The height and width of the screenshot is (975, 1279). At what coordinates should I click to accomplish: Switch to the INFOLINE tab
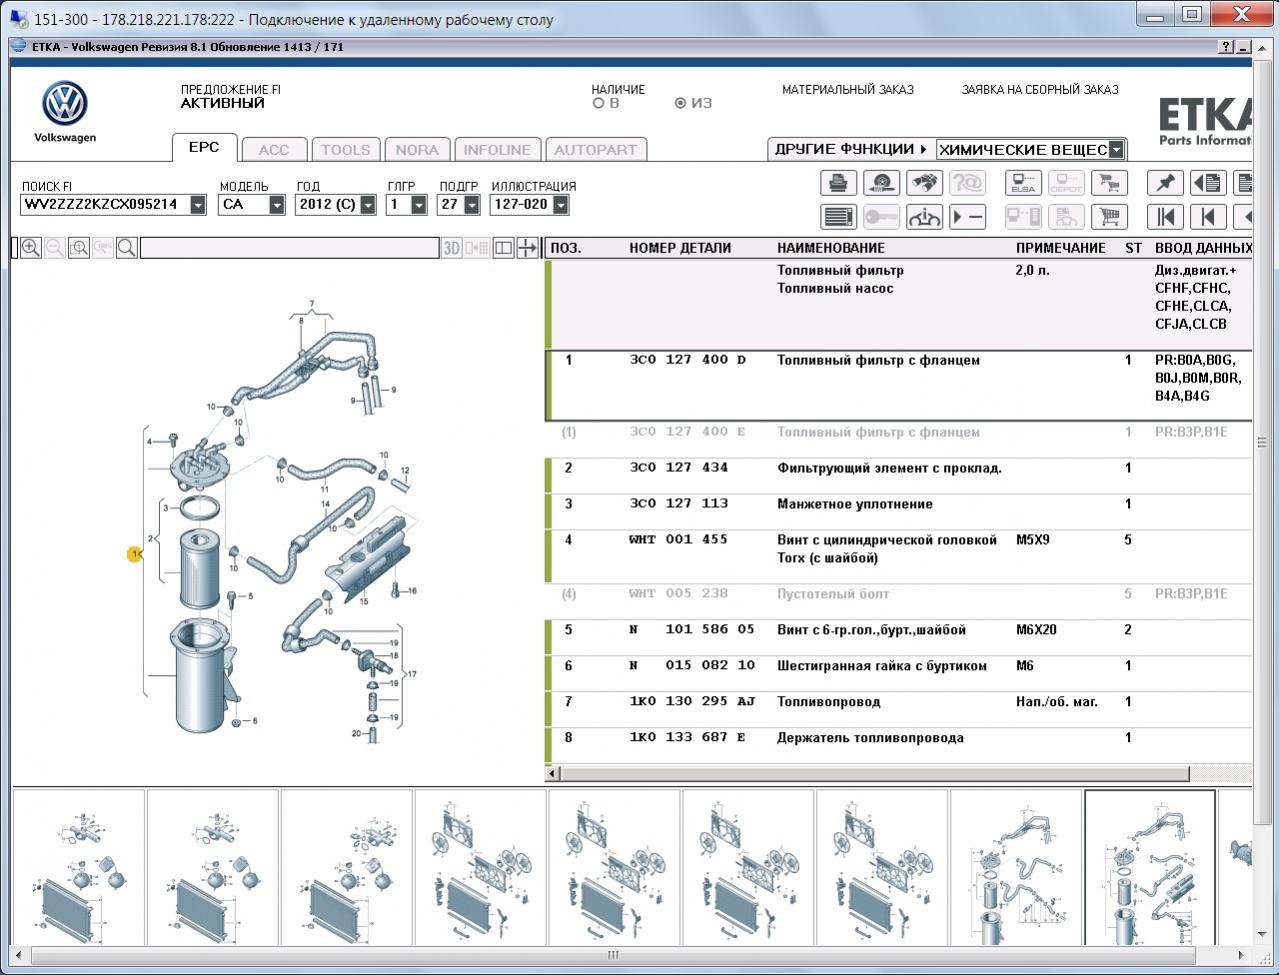click(x=497, y=150)
